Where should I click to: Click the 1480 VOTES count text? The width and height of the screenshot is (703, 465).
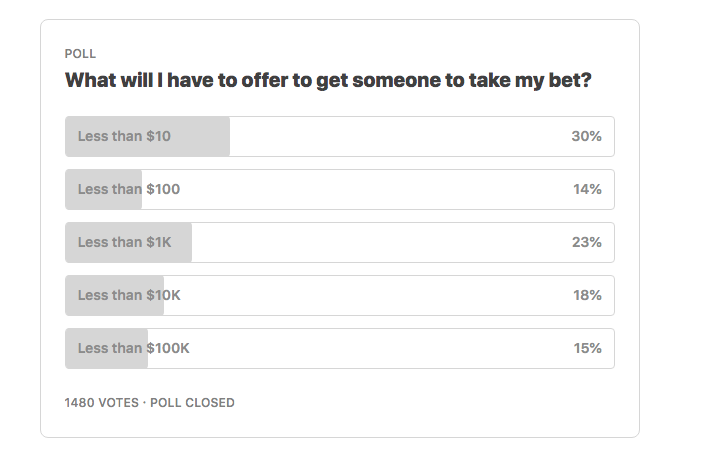pyautogui.click(x=102, y=403)
